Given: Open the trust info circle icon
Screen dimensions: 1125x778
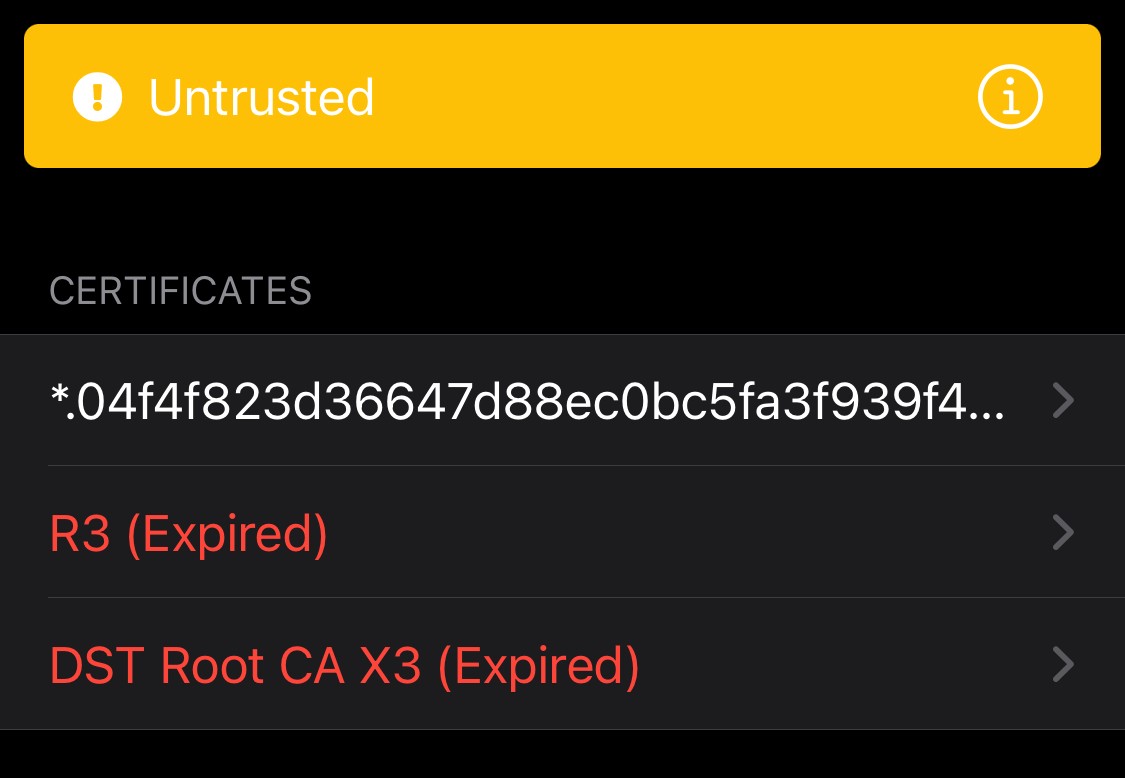Looking at the screenshot, I should point(1010,97).
